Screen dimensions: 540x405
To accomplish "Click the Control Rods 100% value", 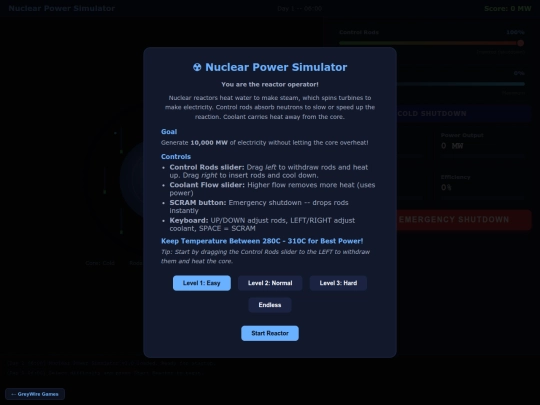I will (x=515, y=32).
